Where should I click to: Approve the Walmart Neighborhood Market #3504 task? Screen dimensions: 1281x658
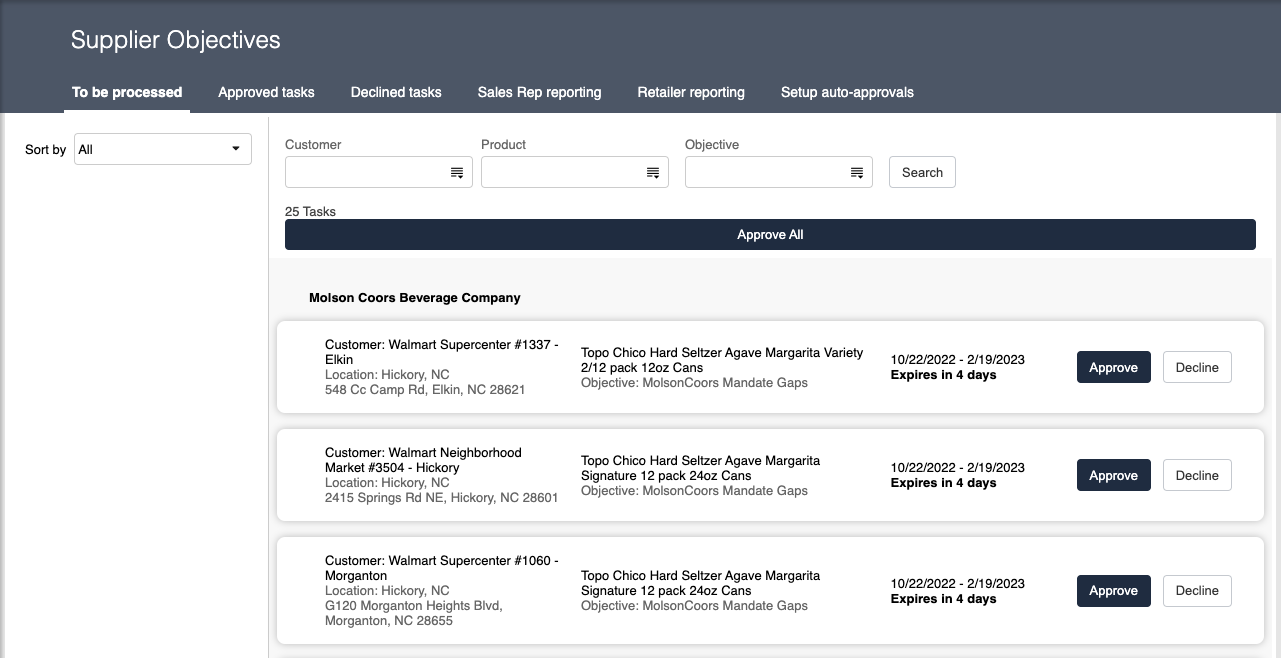[x=1114, y=475]
